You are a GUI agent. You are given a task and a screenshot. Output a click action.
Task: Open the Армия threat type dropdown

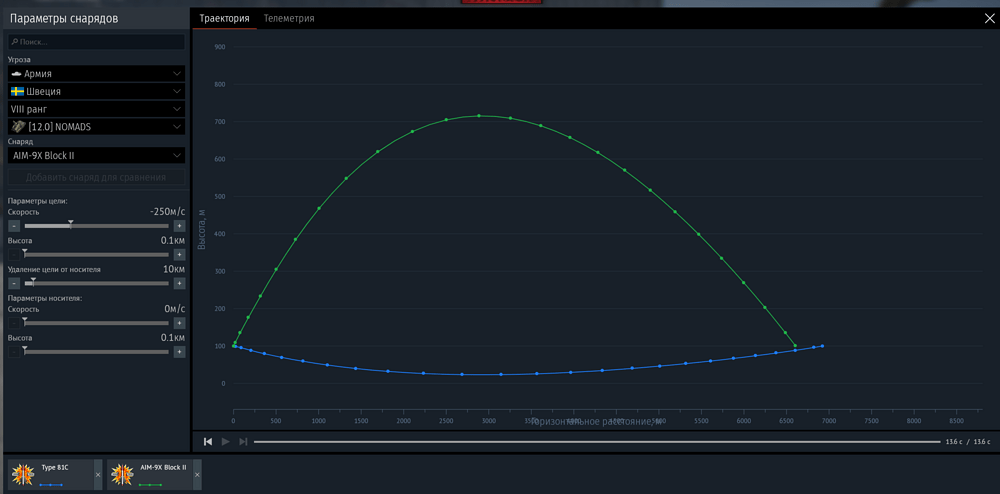pyautogui.click(x=97, y=73)
